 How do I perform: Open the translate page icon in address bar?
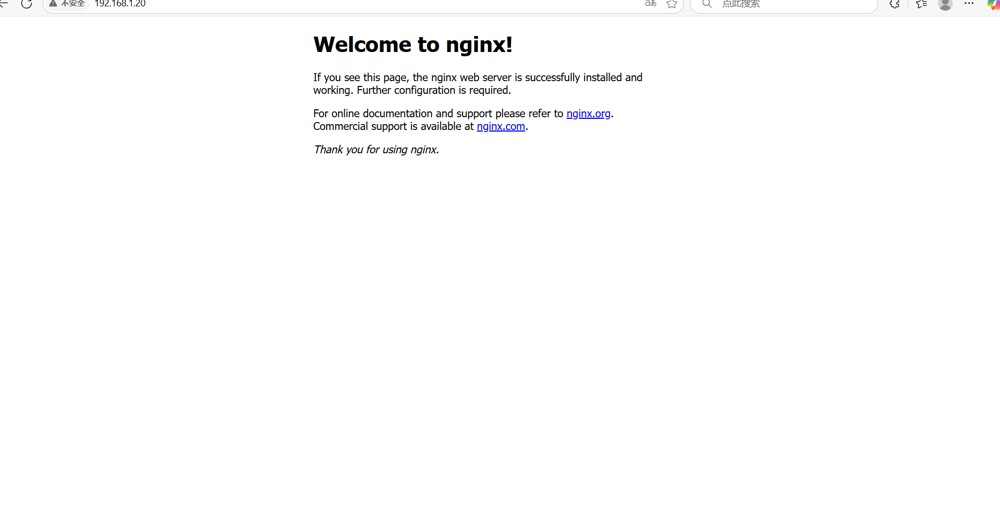click(651, 4)
